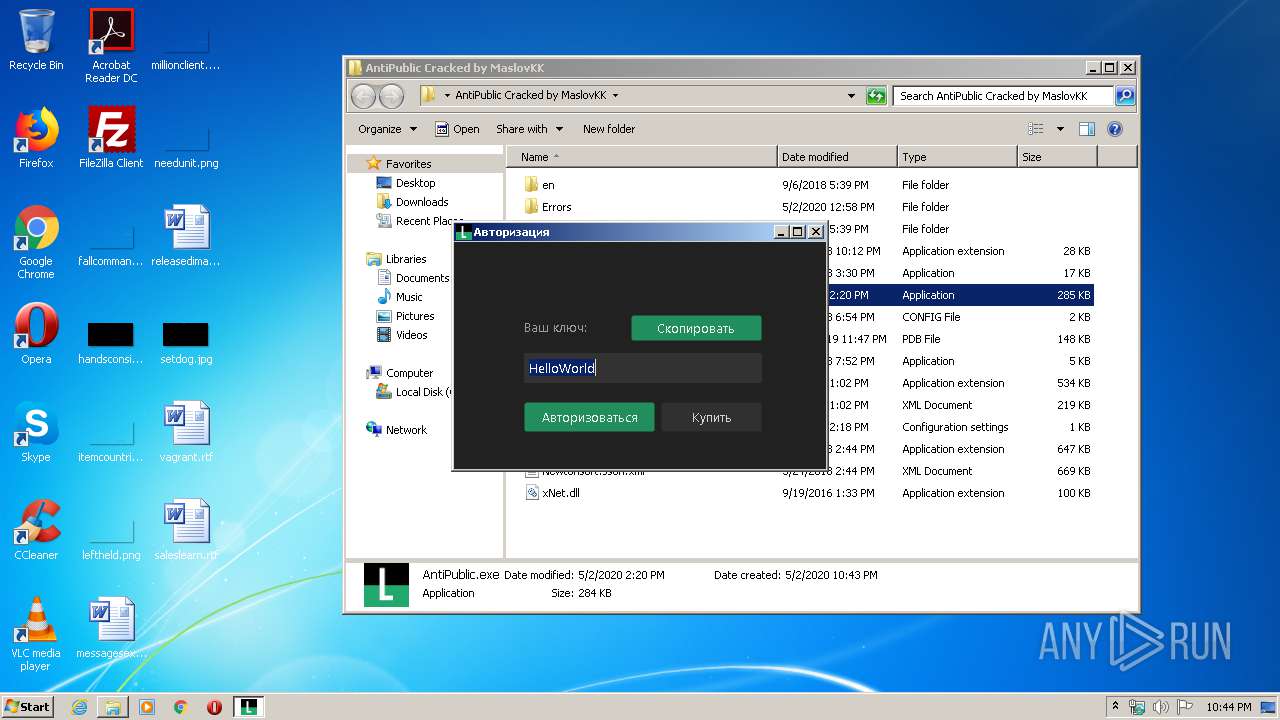Sort by the Size column header
The height and width of the screenshot is (720, 1280).
pyautogui.click(x=1057, y=157)
